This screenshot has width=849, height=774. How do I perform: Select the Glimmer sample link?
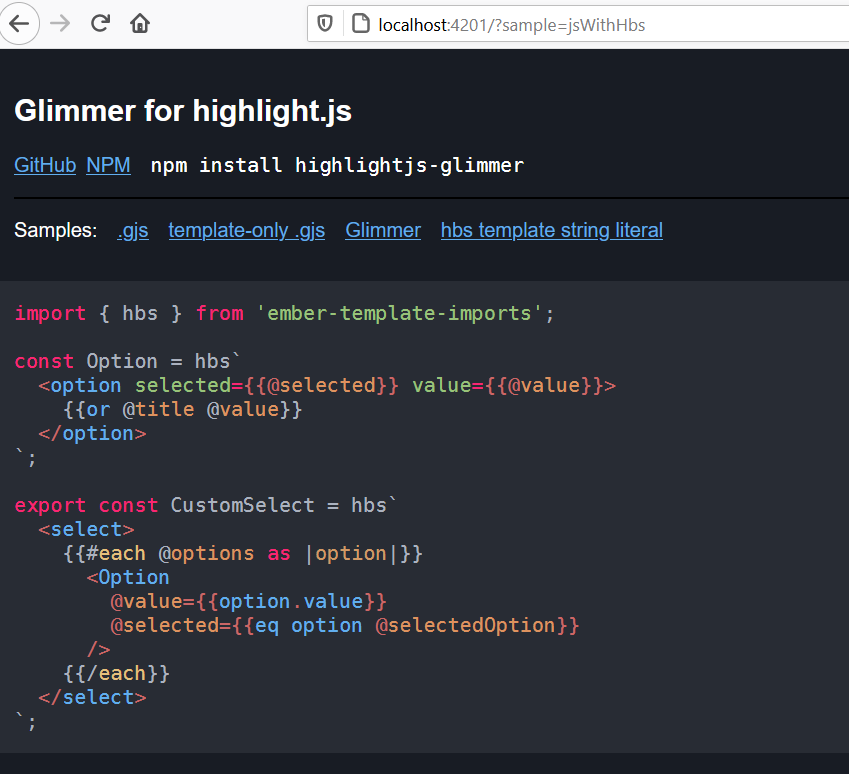click(x=383, y=231)
